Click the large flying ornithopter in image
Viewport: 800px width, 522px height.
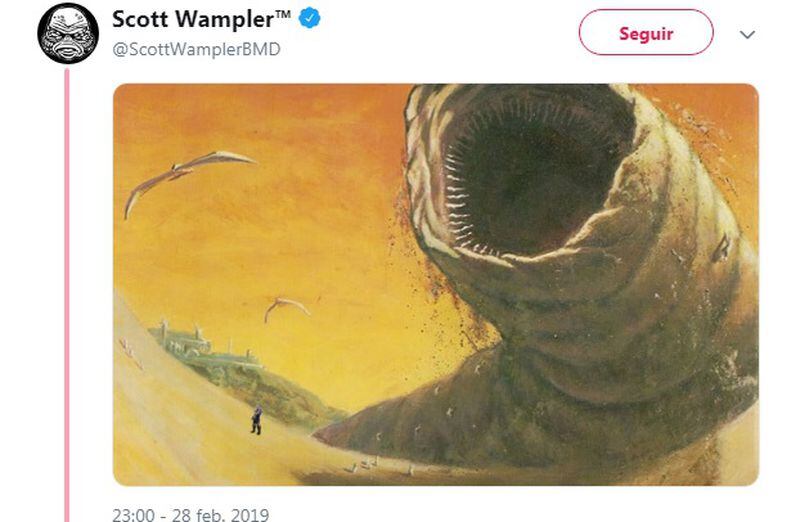tap(189, 180)
